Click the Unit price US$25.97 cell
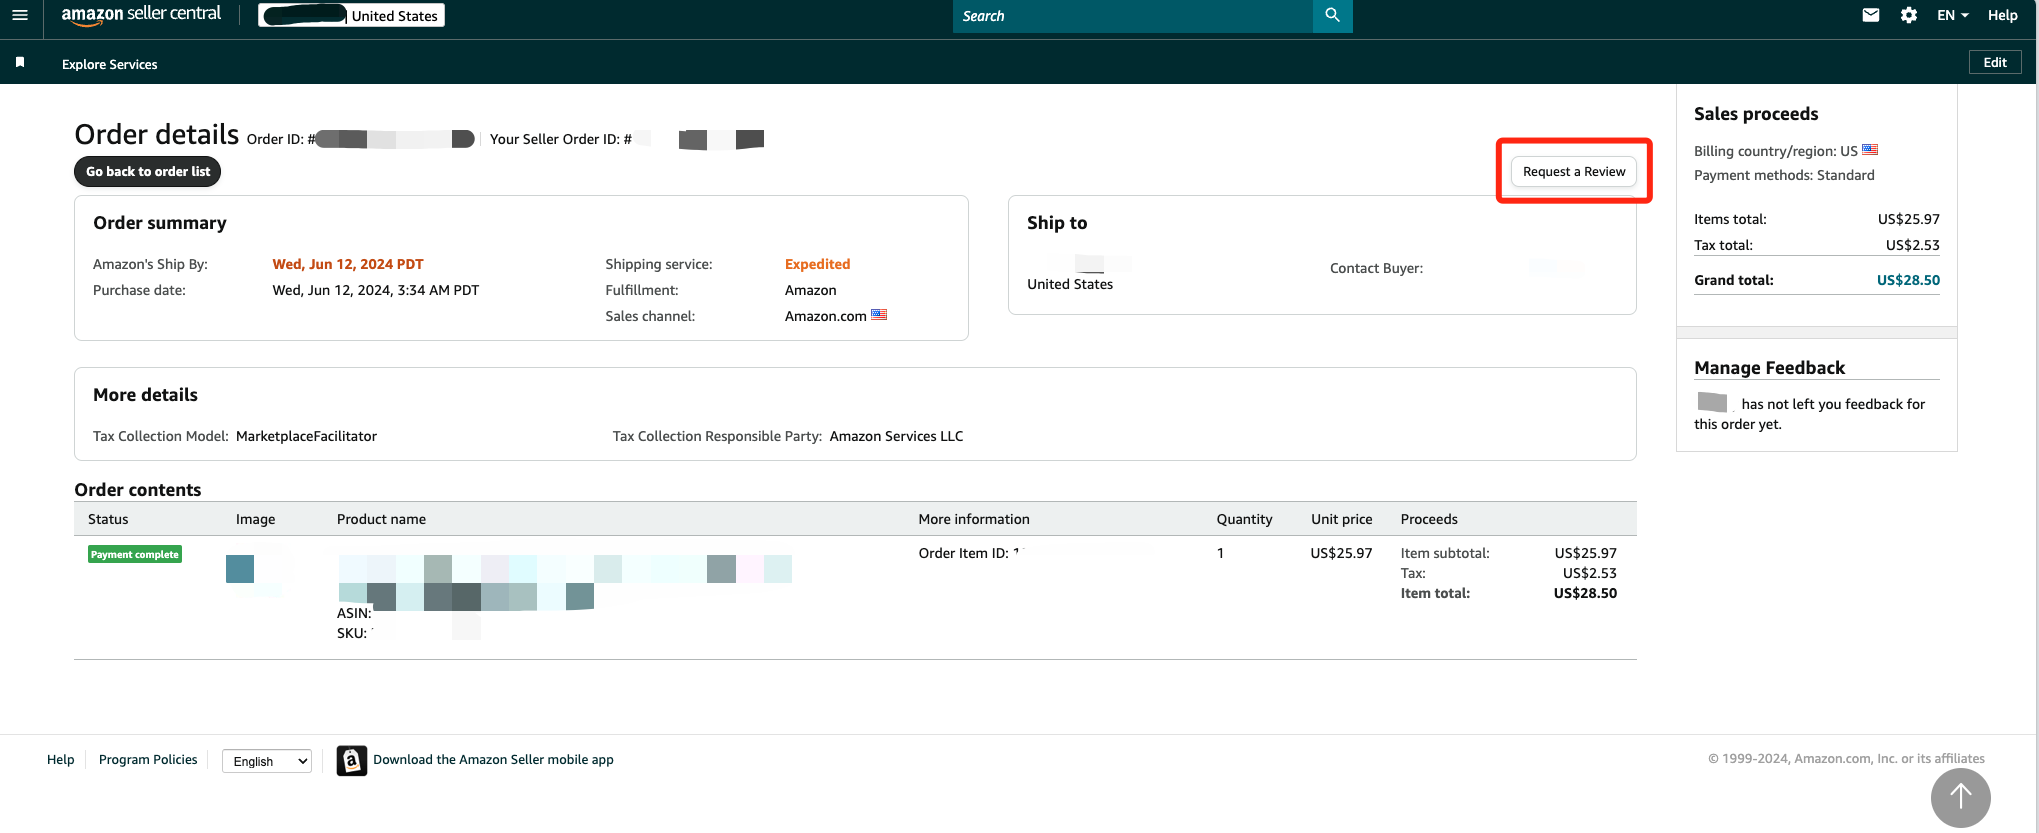The image size is (2039, 833). tap(1341, 553)
